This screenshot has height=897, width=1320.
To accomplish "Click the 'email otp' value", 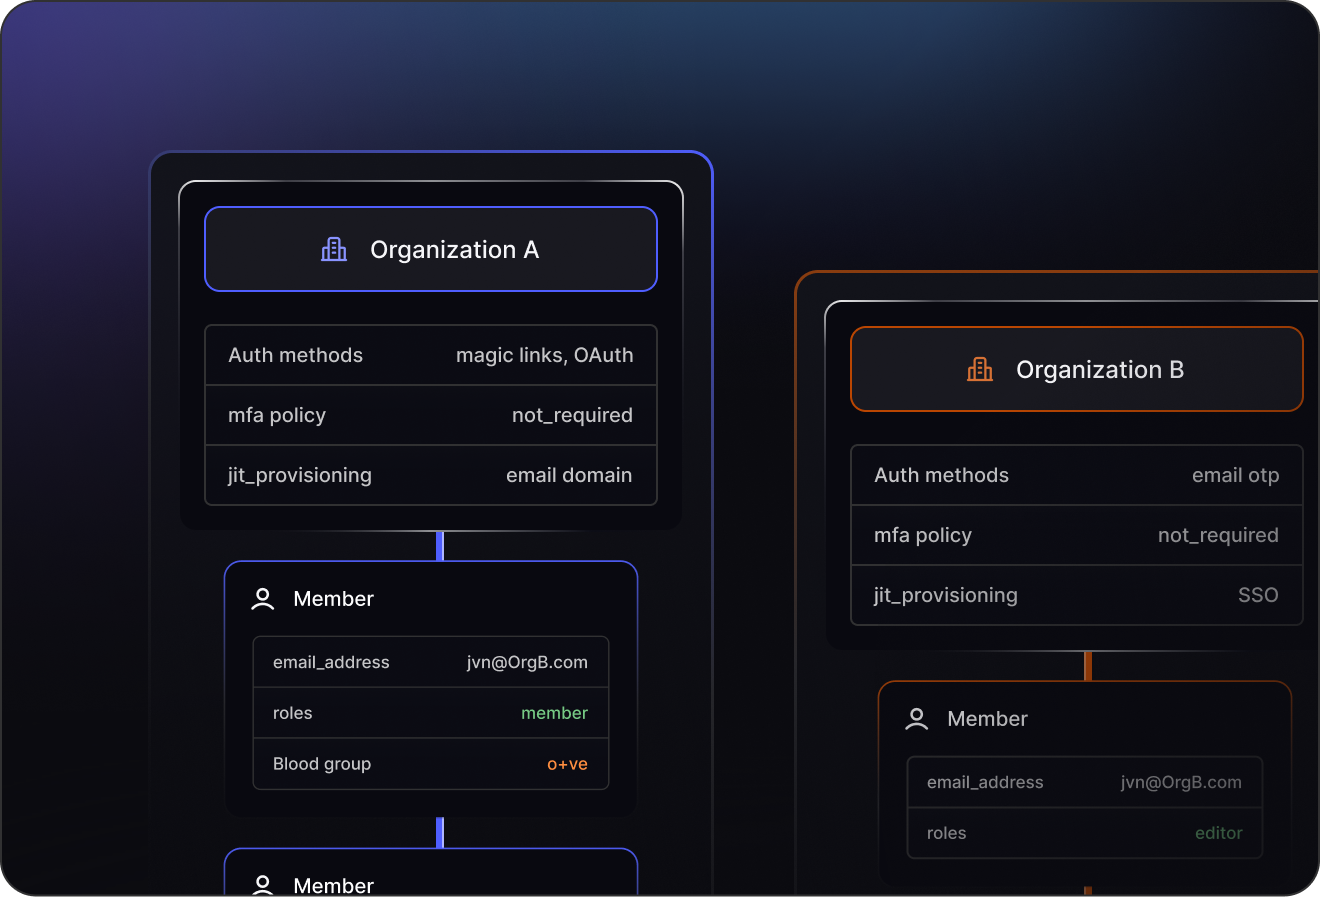I will [x=1236, y=475].
